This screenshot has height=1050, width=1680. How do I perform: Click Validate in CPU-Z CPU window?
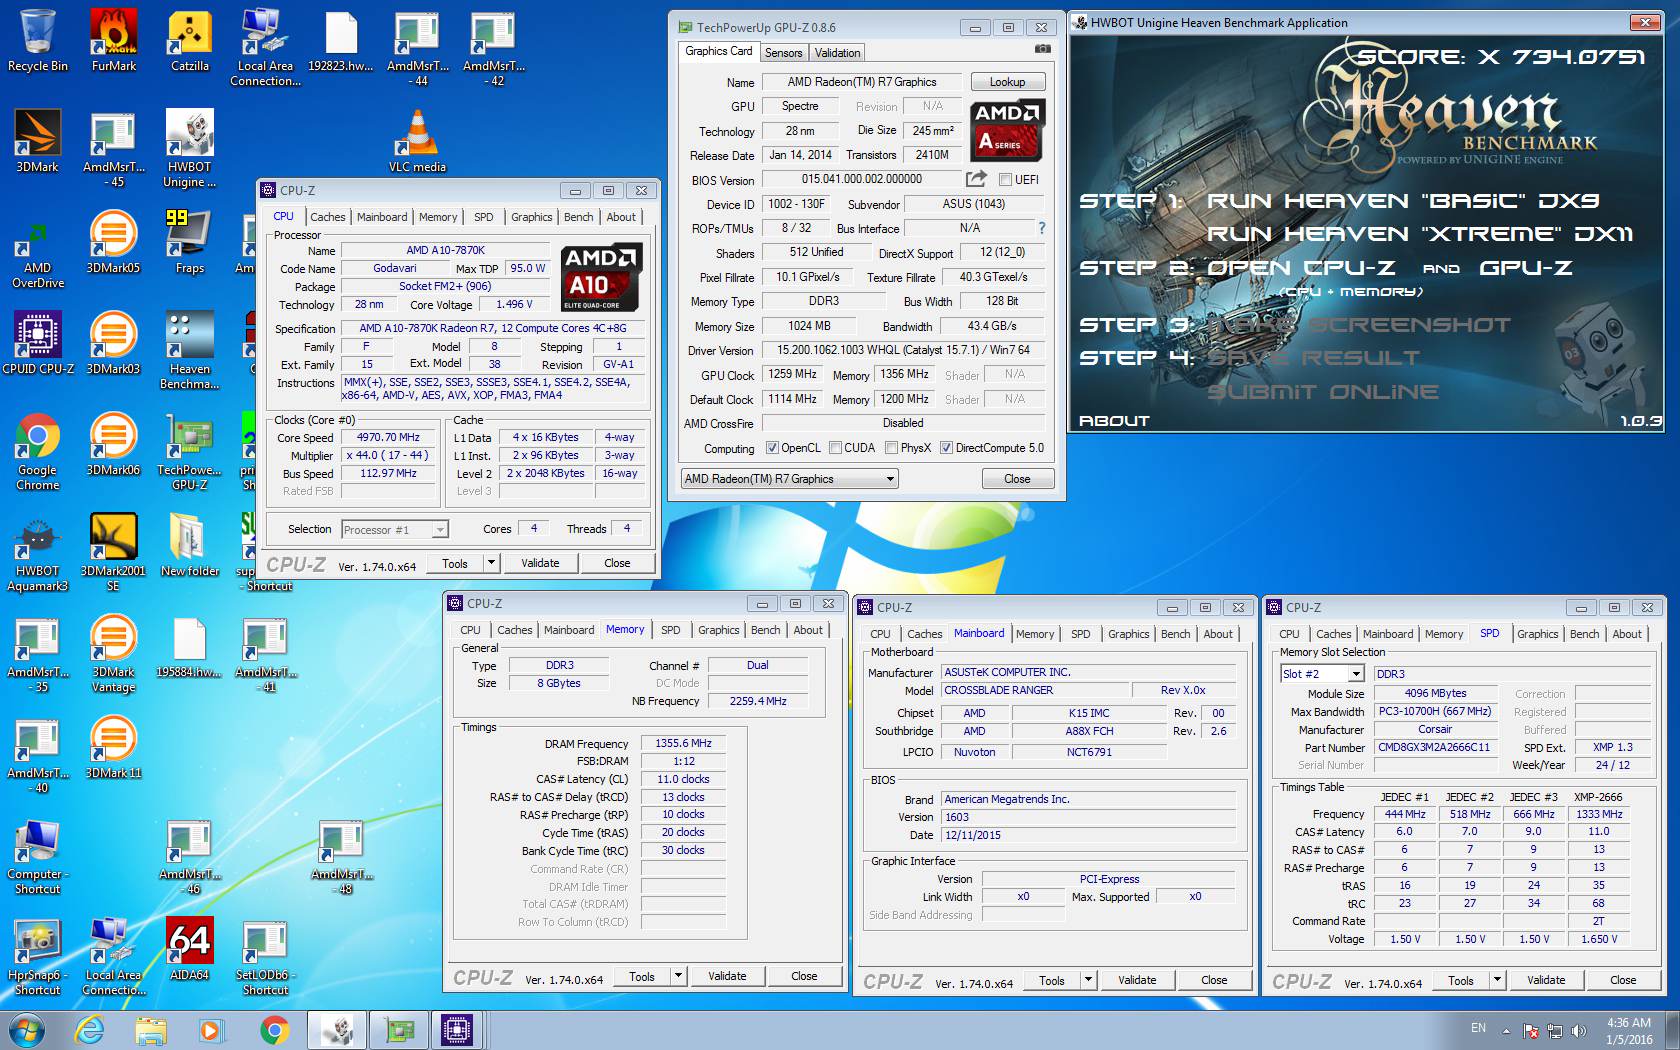(540, 563)
